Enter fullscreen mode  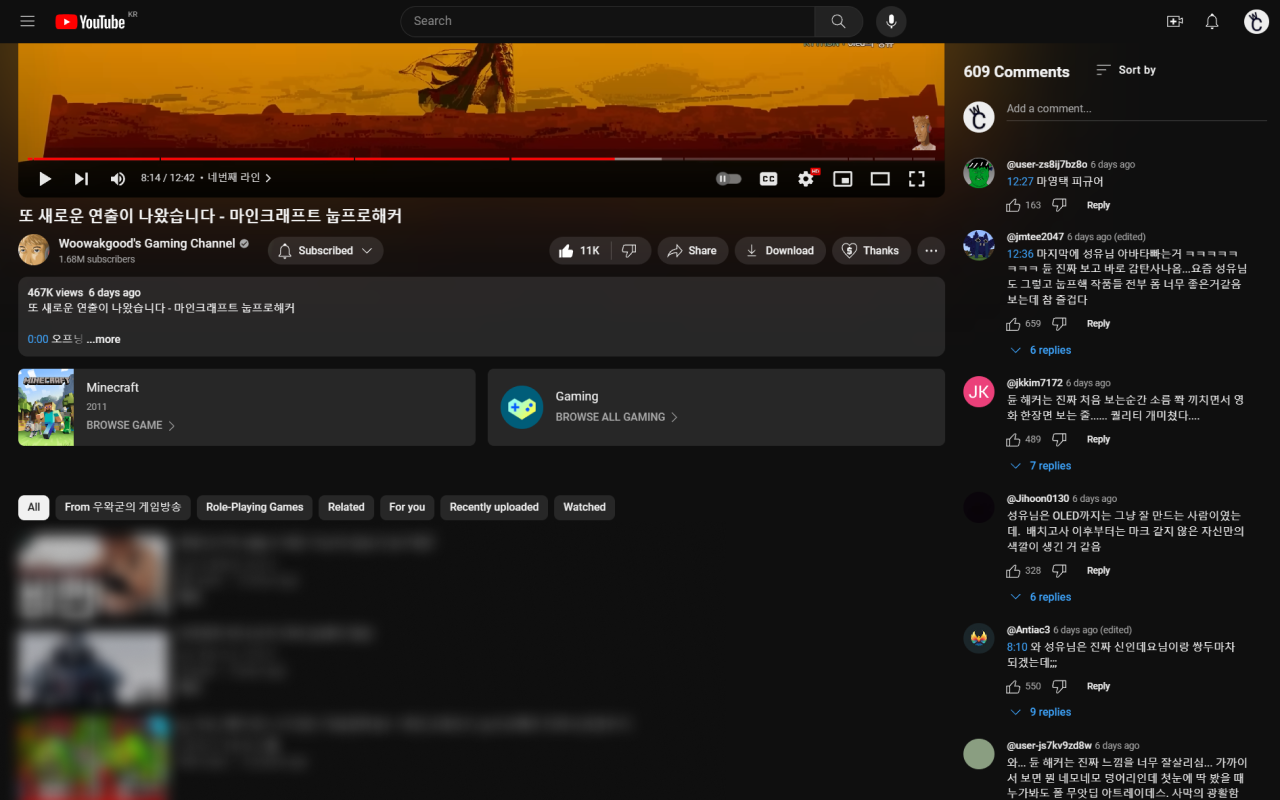(x=916, y=178)
